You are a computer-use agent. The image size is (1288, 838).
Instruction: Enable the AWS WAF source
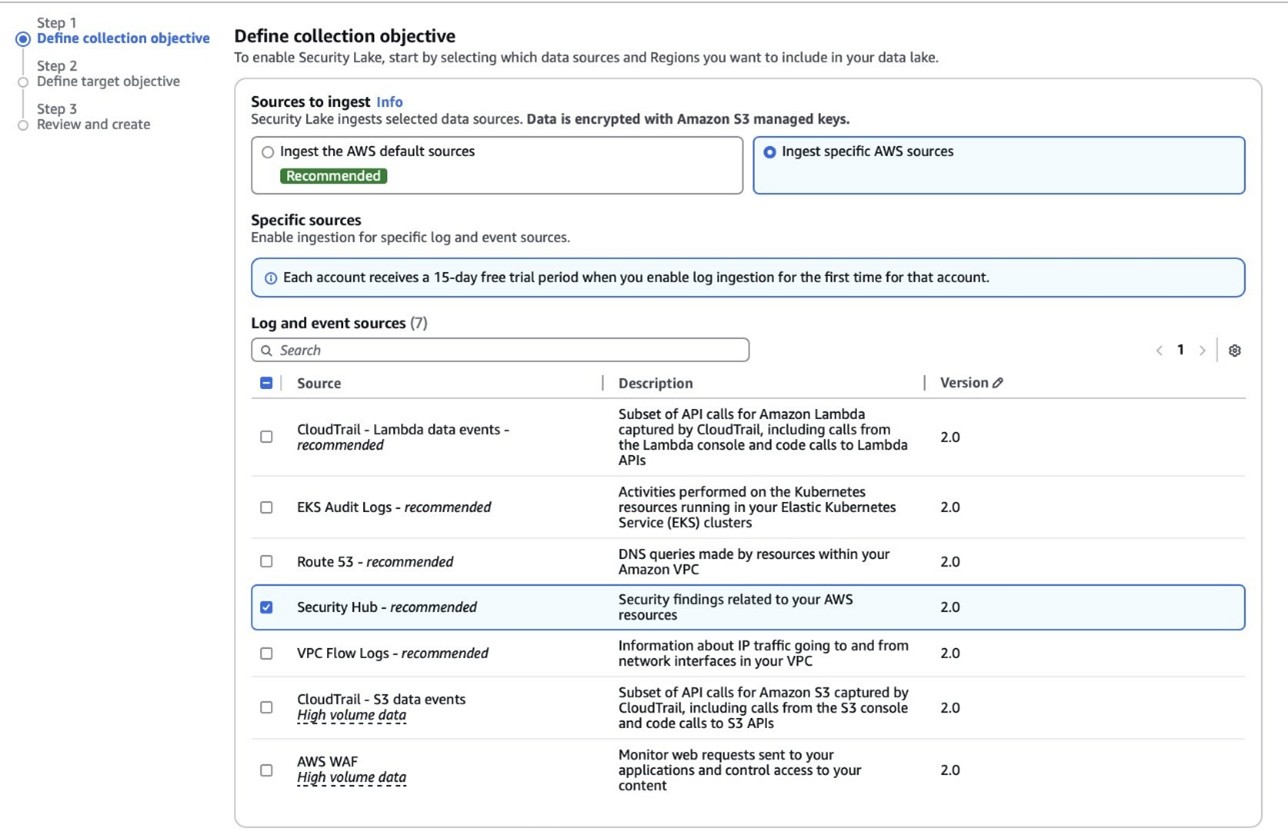(x=266, y=769)
